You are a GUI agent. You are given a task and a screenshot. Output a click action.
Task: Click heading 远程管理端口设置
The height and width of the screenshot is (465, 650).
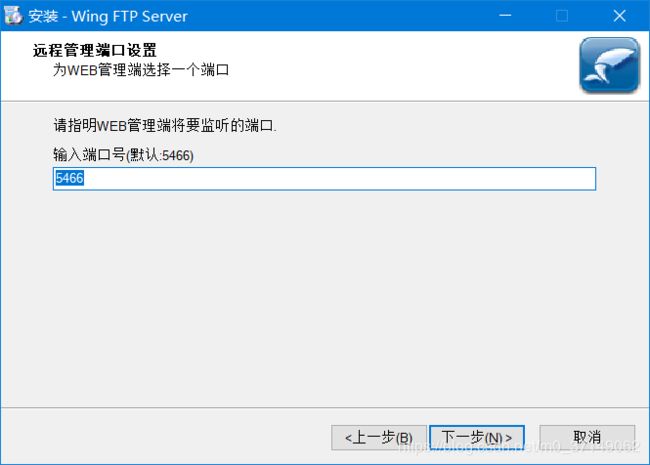click(x=95, y=51)
